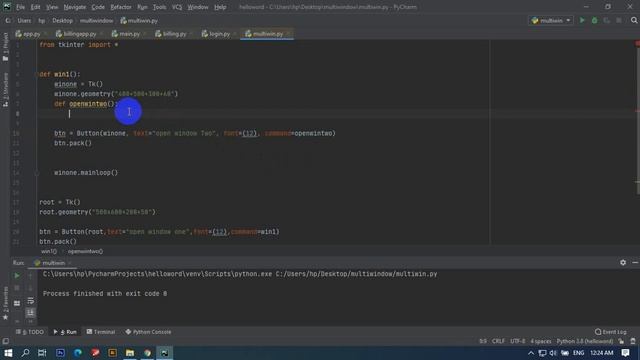Open the Event Log

point(611,332)
